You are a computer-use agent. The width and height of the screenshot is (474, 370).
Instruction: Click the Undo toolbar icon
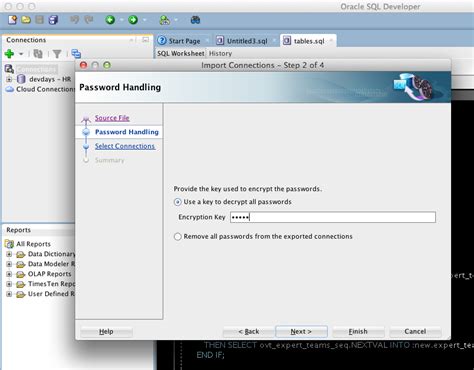click(74, 20)
